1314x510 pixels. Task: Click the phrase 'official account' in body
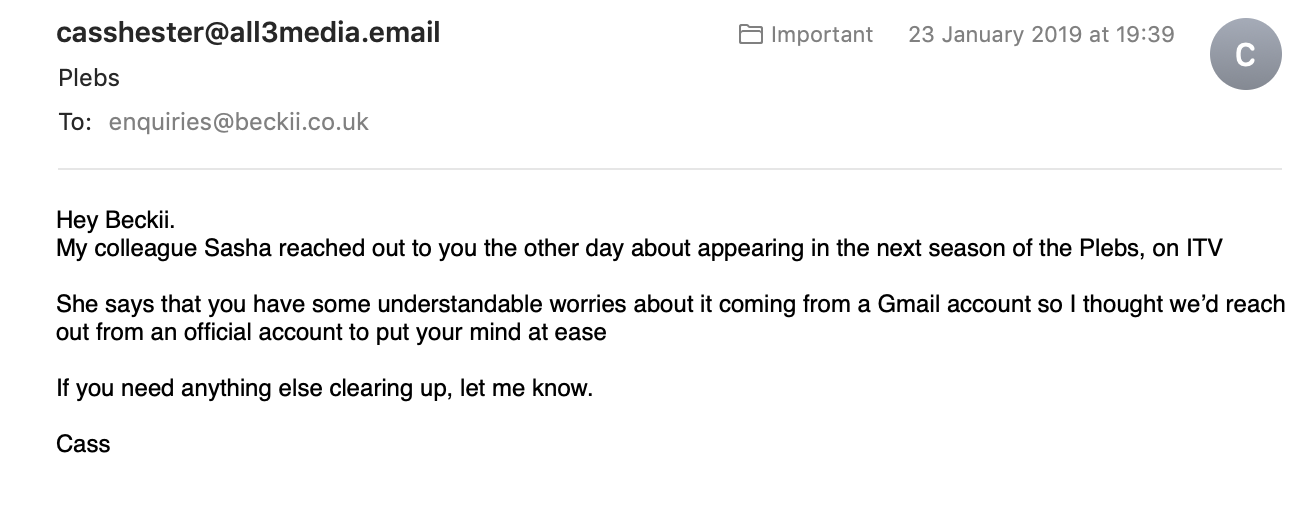click(258, 332)
